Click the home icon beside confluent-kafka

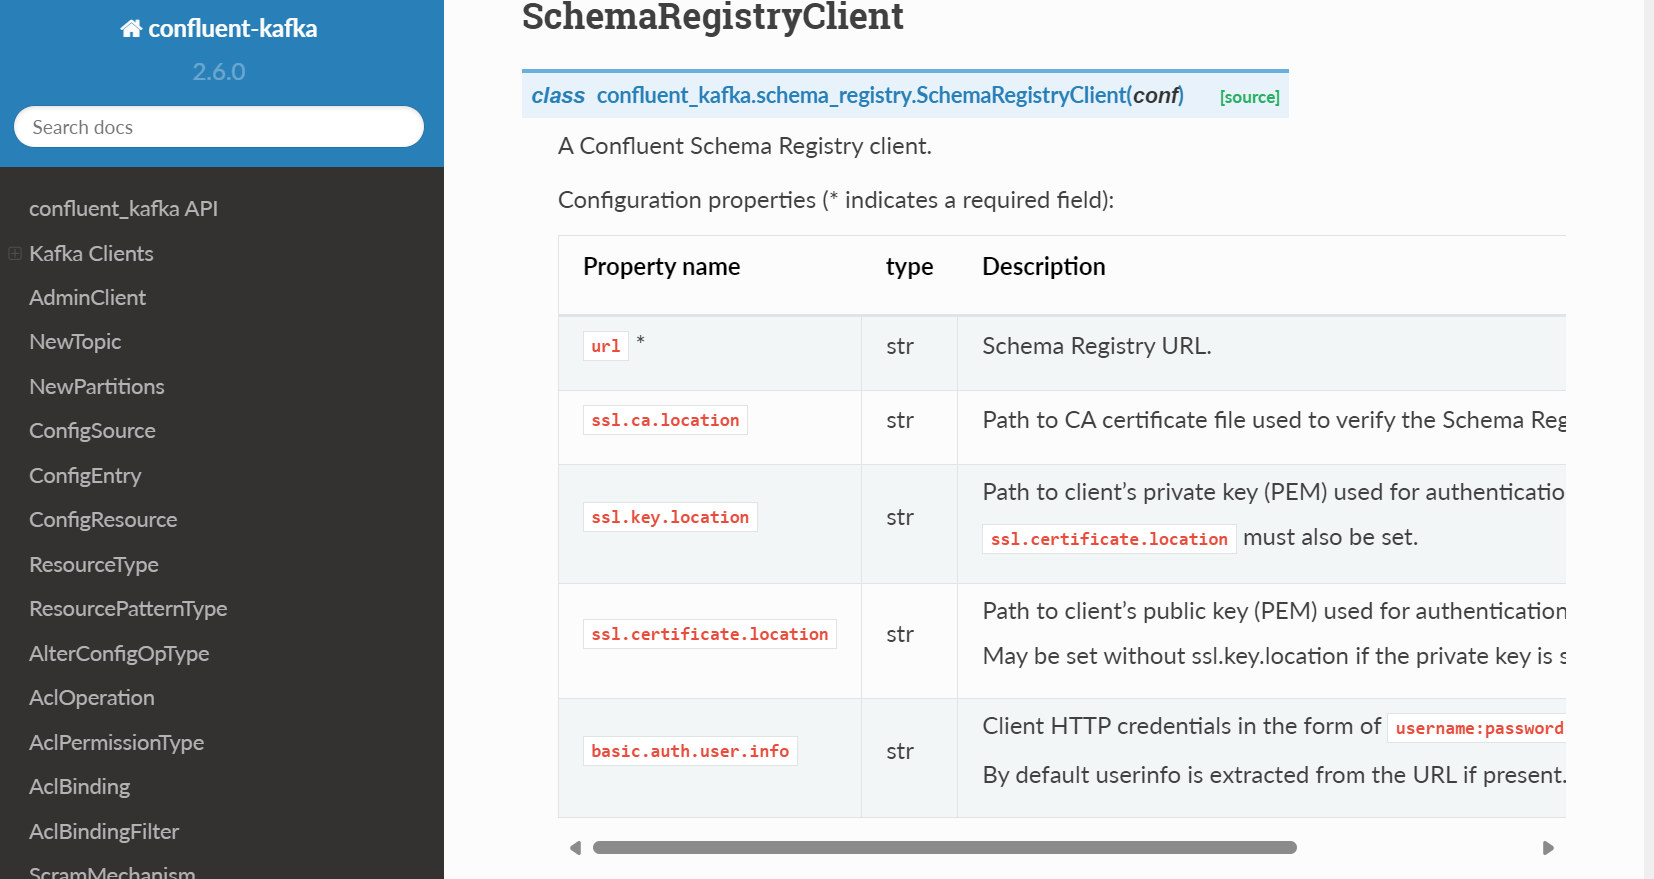click(131, 29)
